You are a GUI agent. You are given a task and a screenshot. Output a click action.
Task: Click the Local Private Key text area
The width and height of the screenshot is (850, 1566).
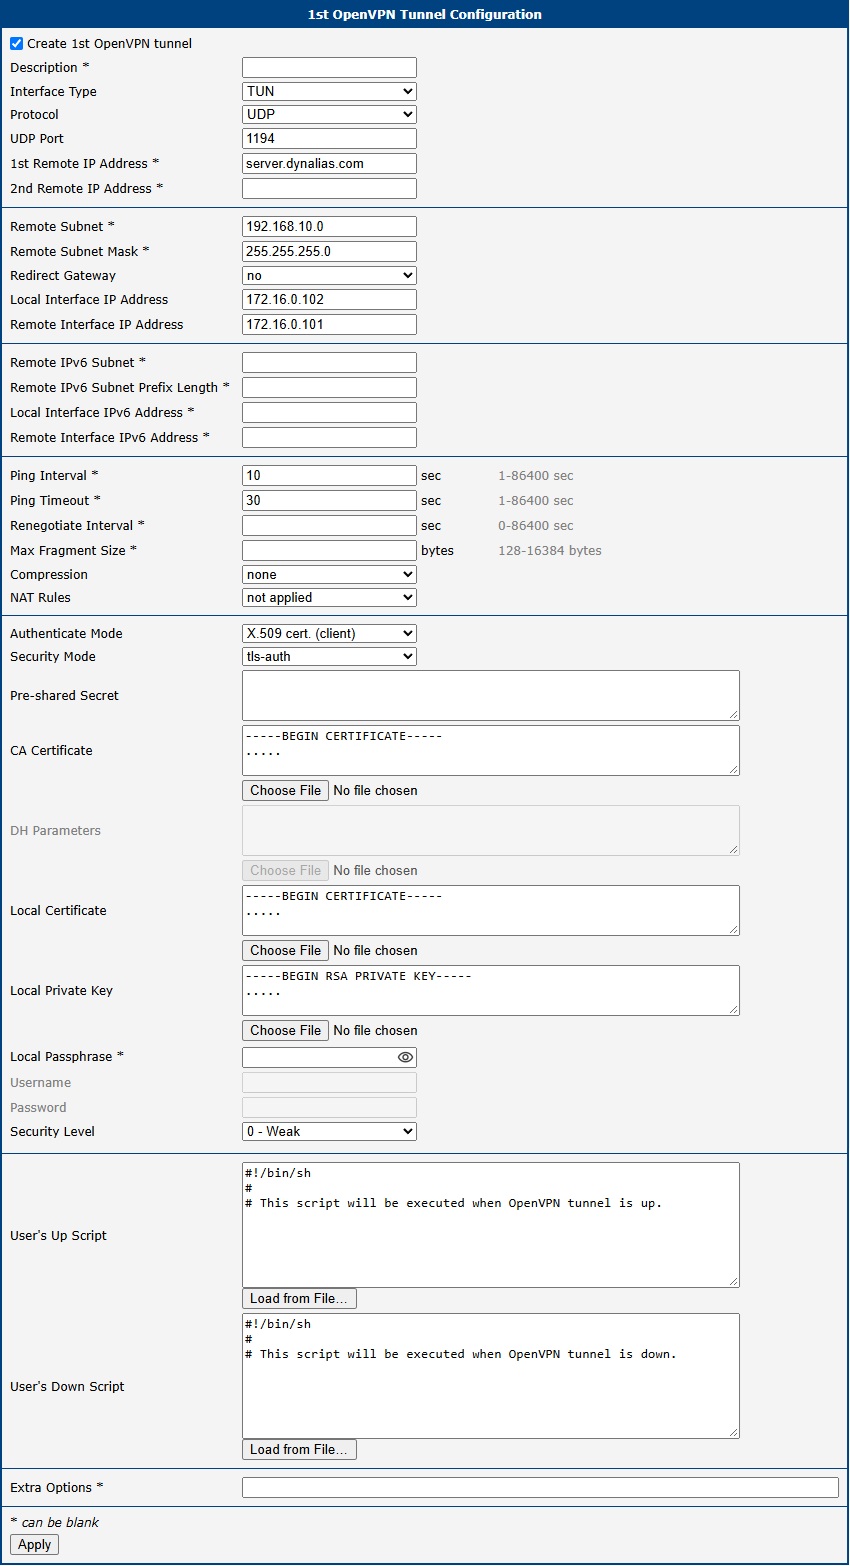coord(491,990)
